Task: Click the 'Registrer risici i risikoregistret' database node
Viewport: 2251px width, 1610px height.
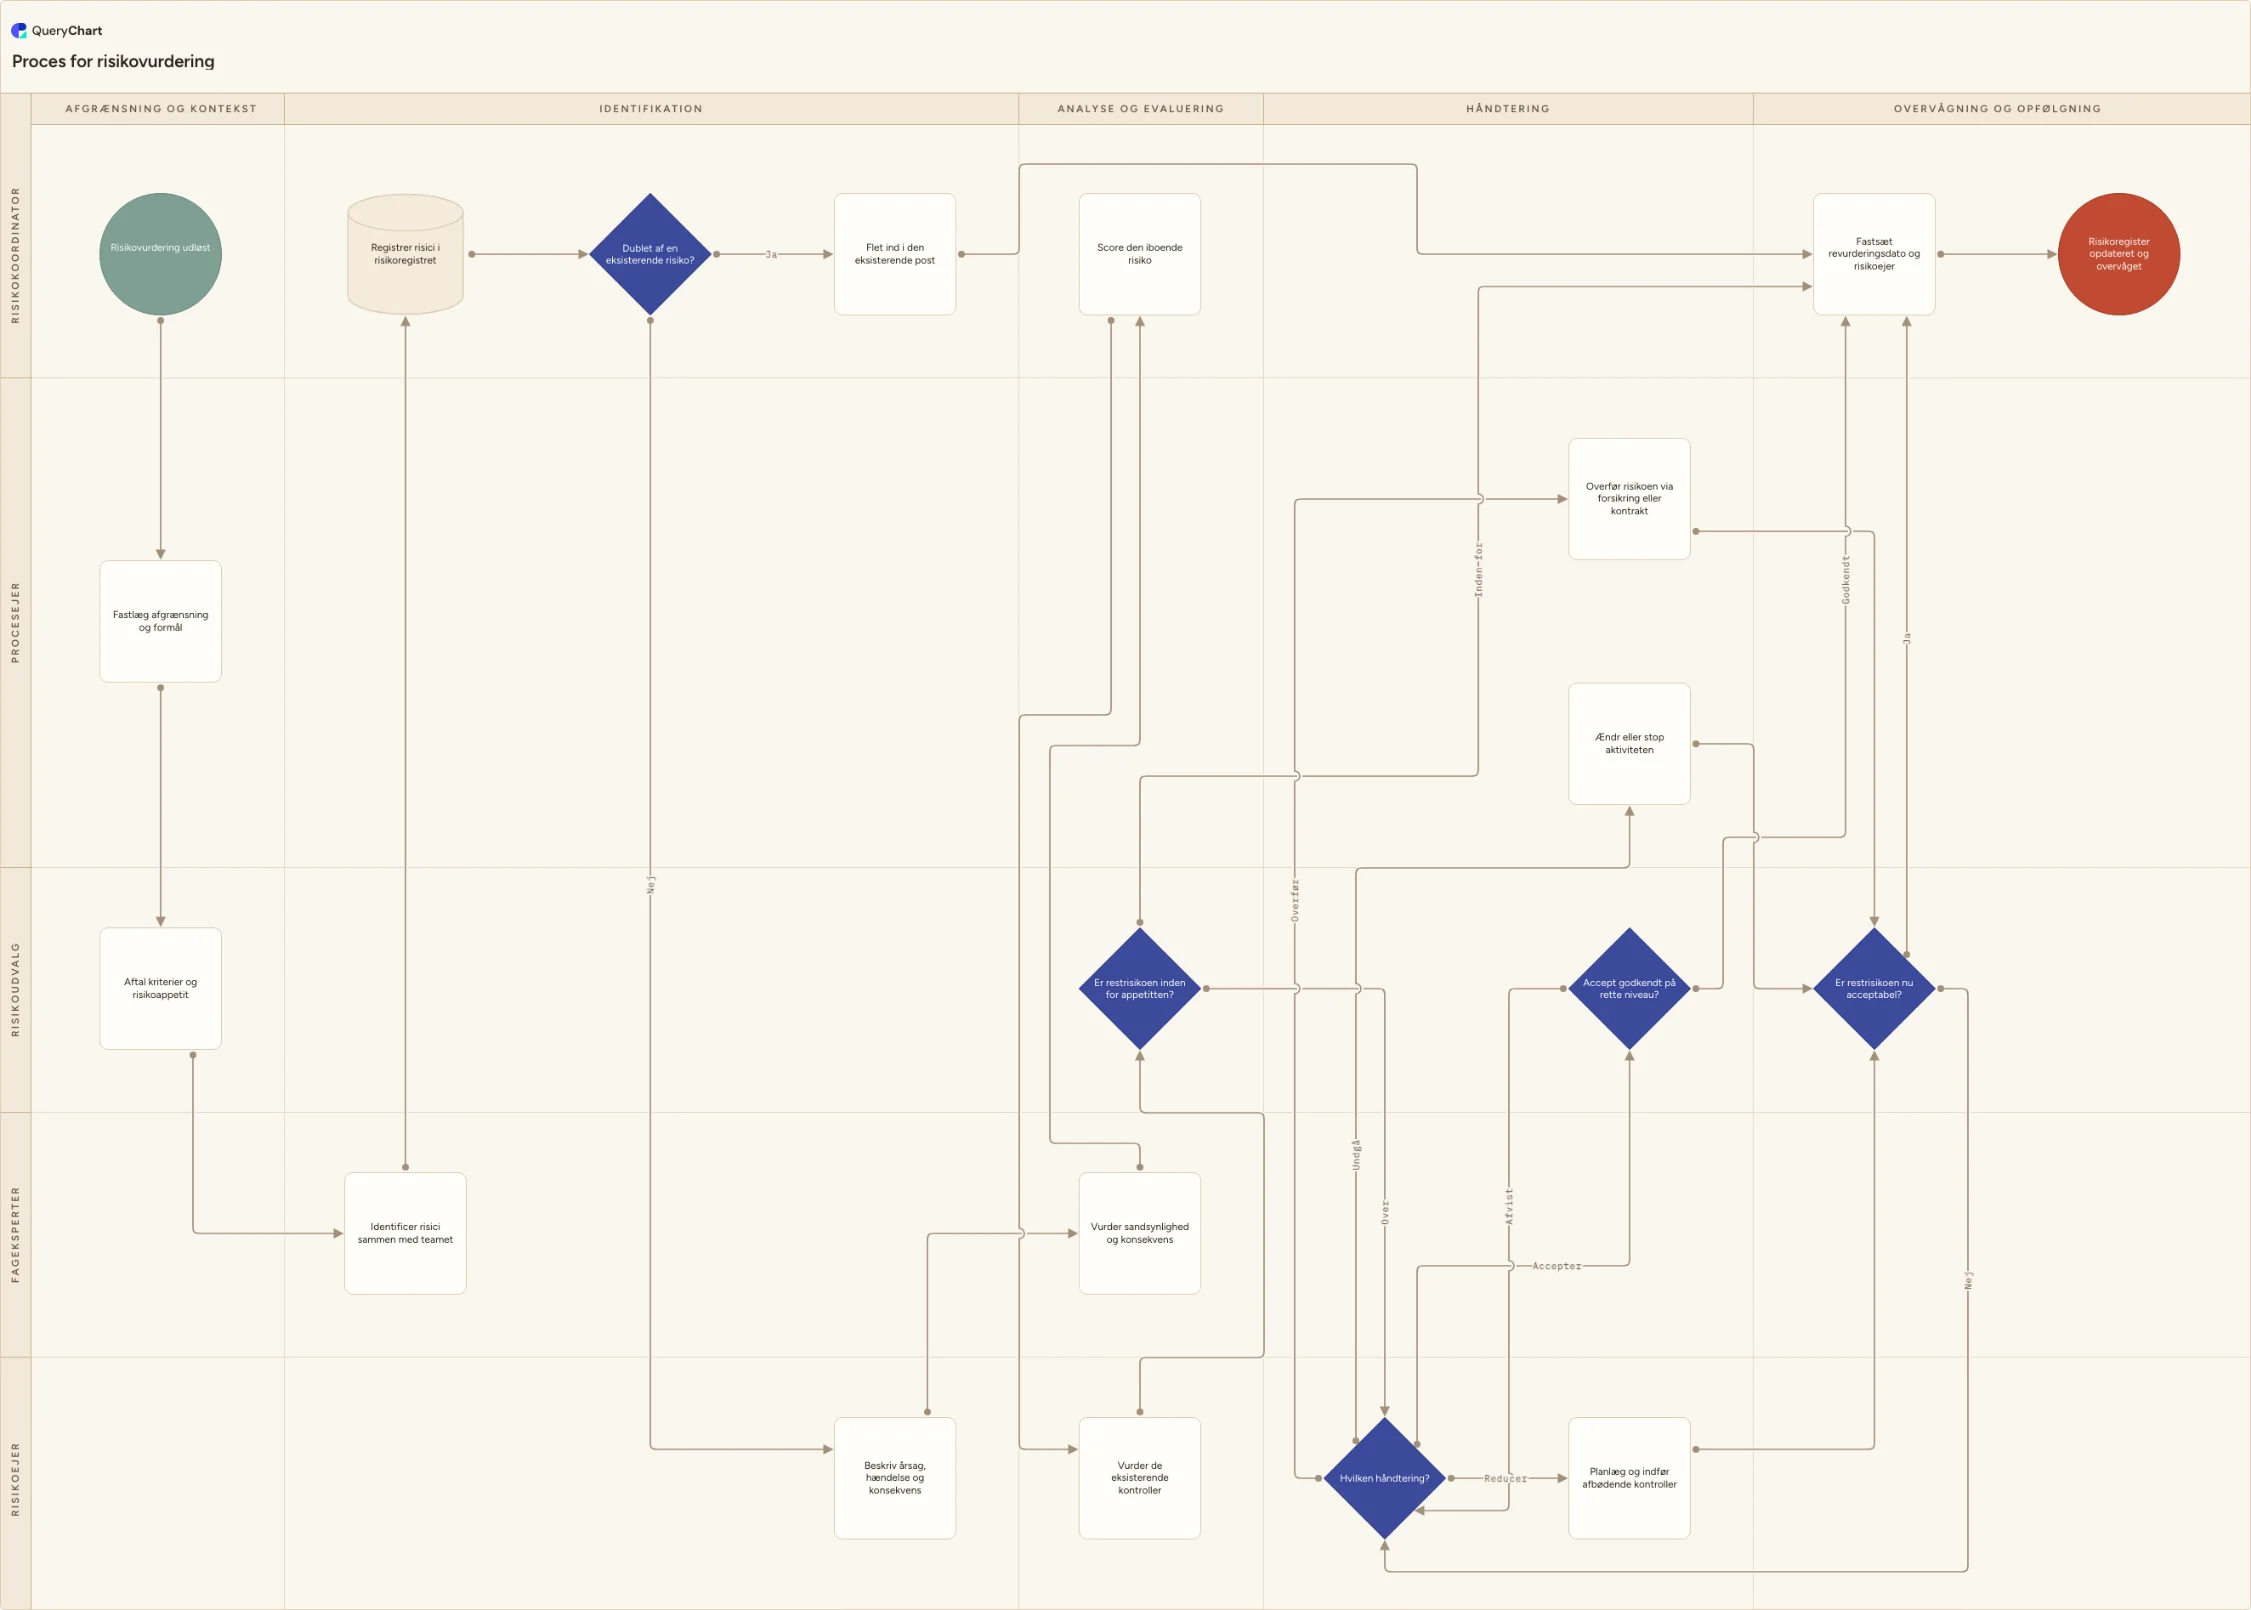Action: 405,254
